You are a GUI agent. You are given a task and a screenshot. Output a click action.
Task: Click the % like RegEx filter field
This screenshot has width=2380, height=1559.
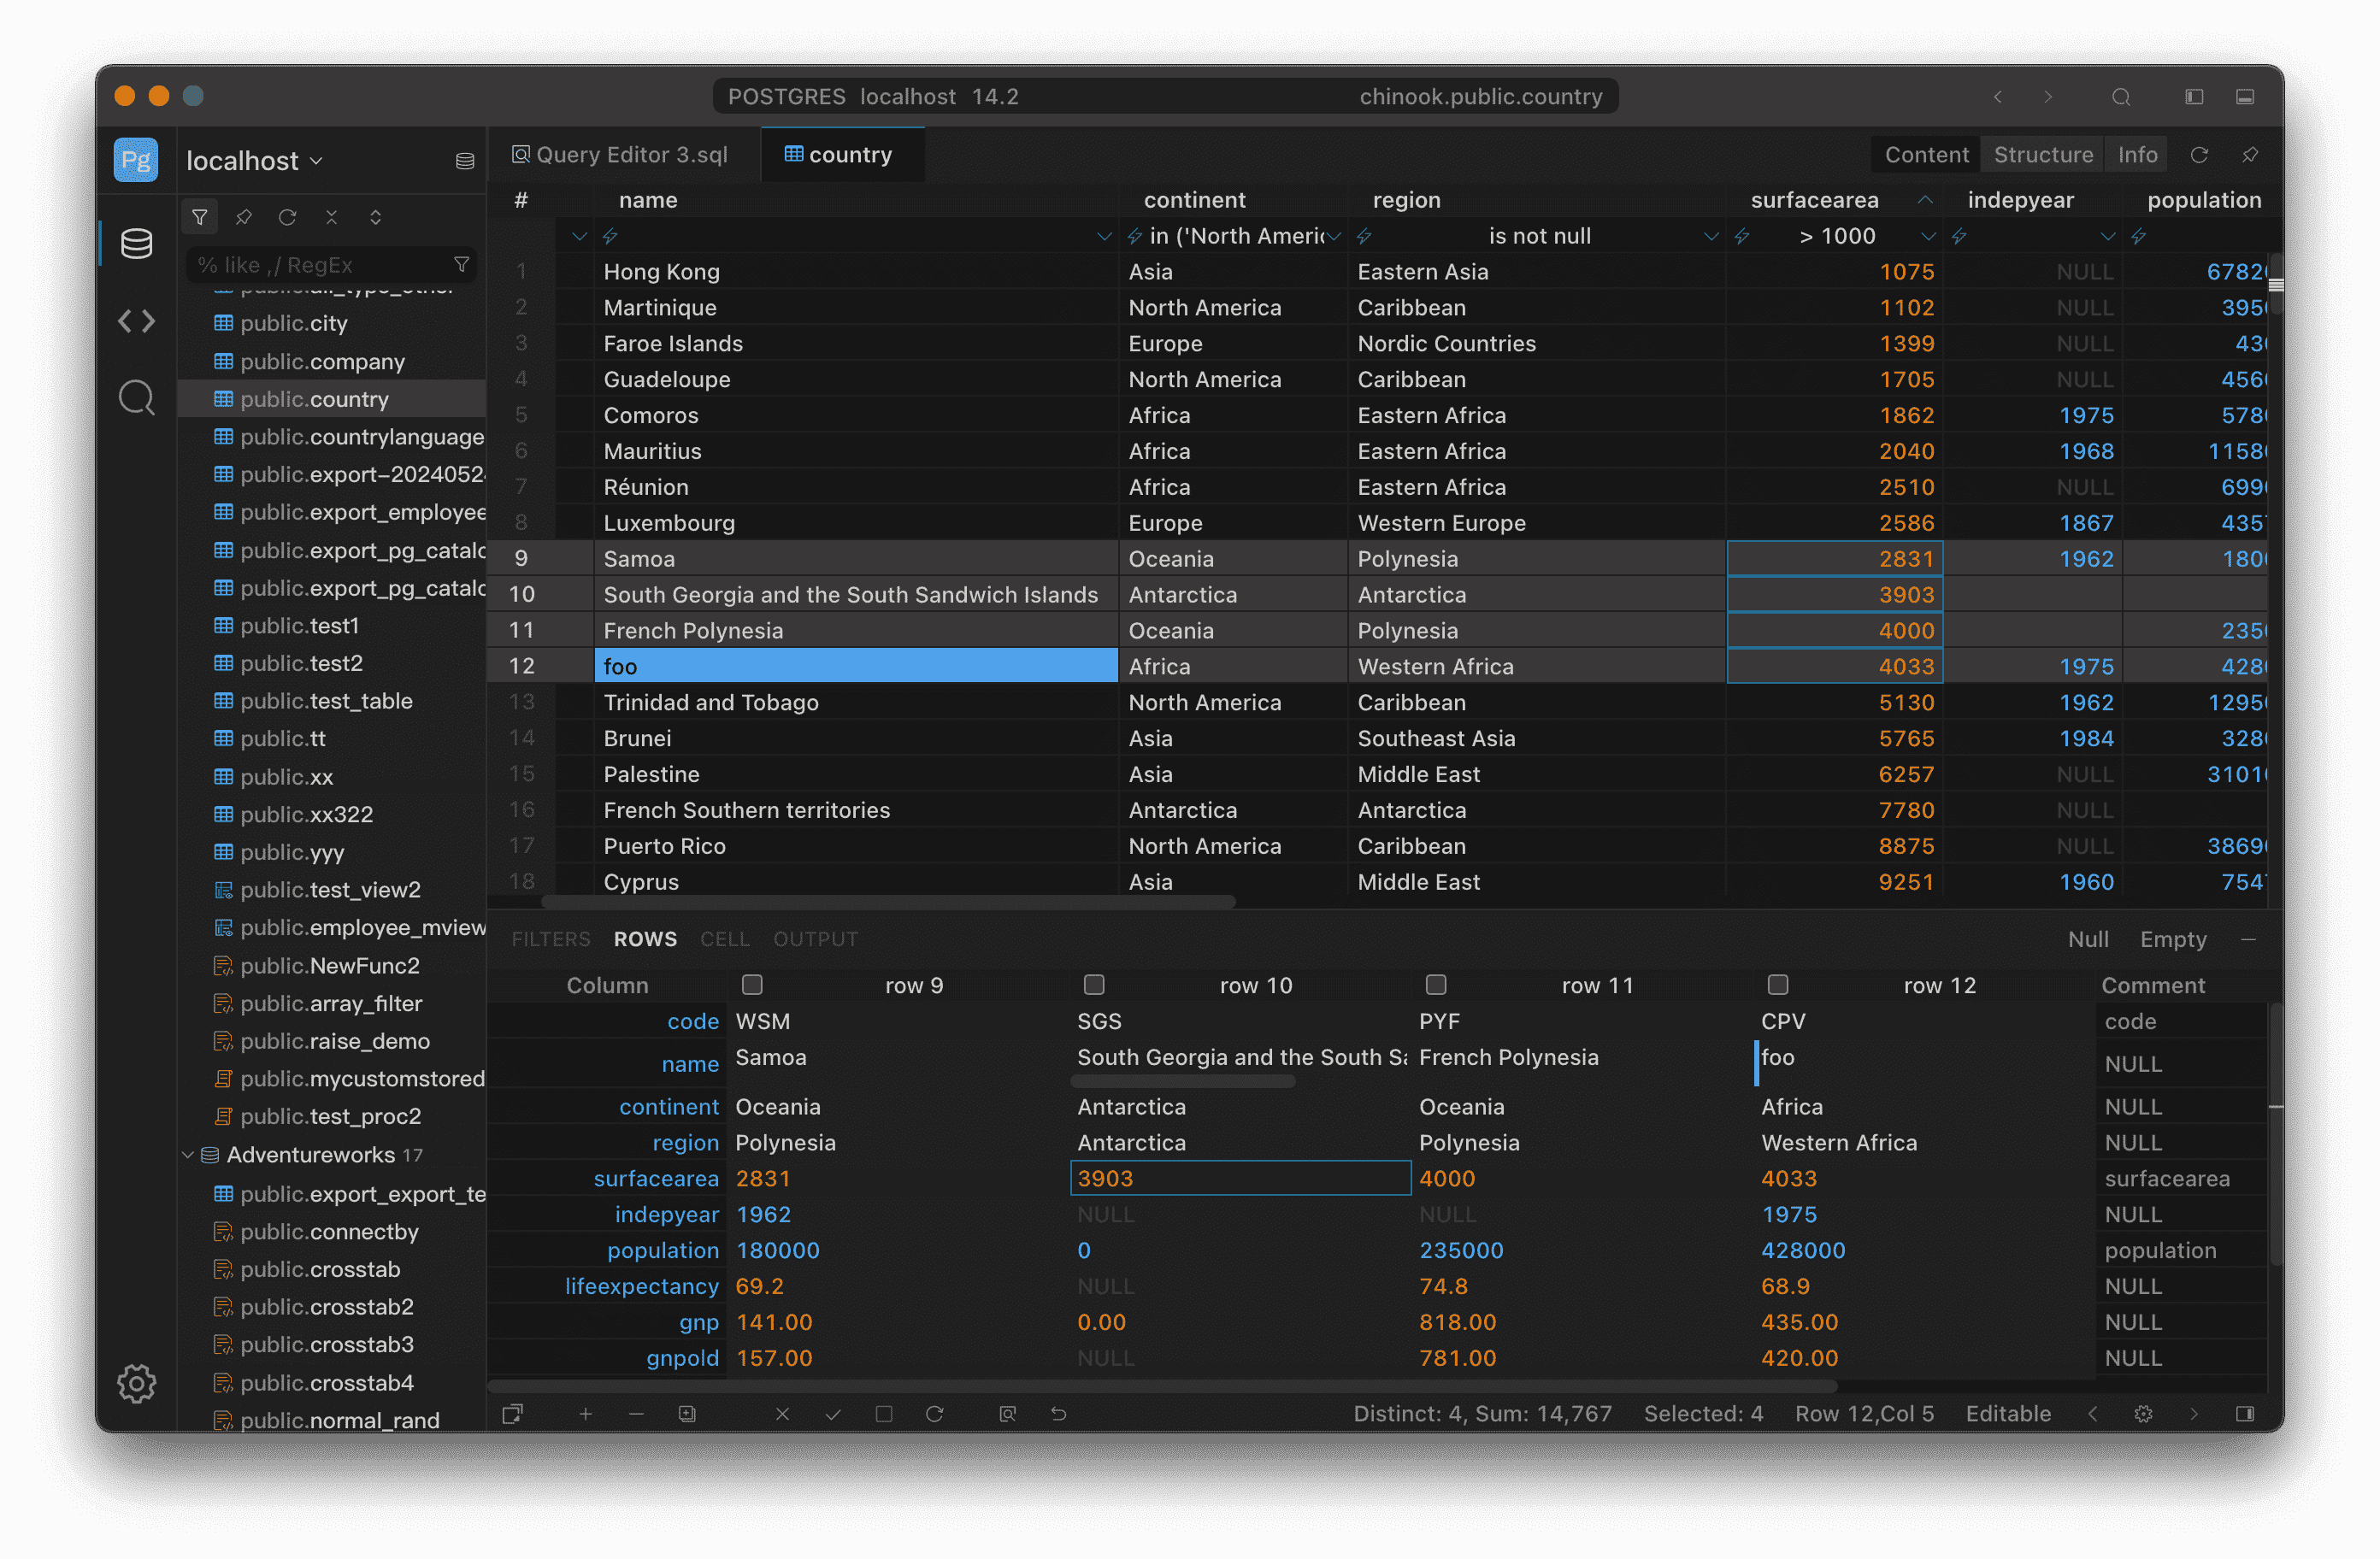coord(325,265)
